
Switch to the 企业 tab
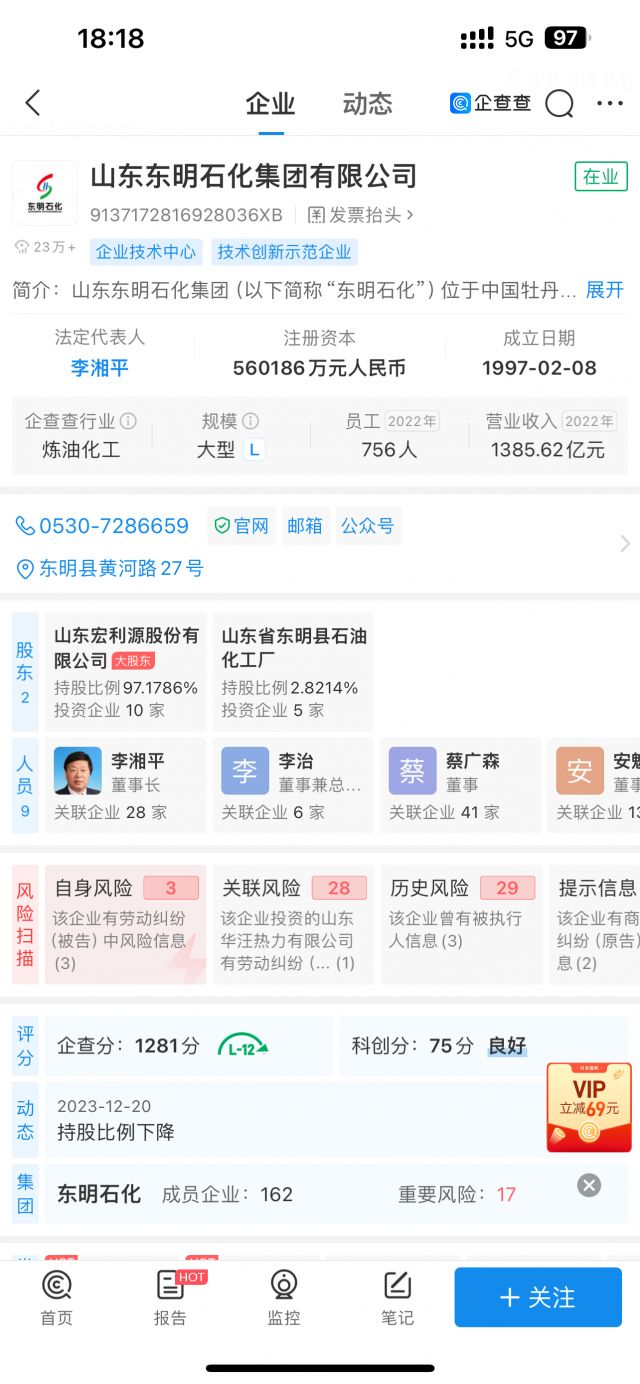coord(270,104)
